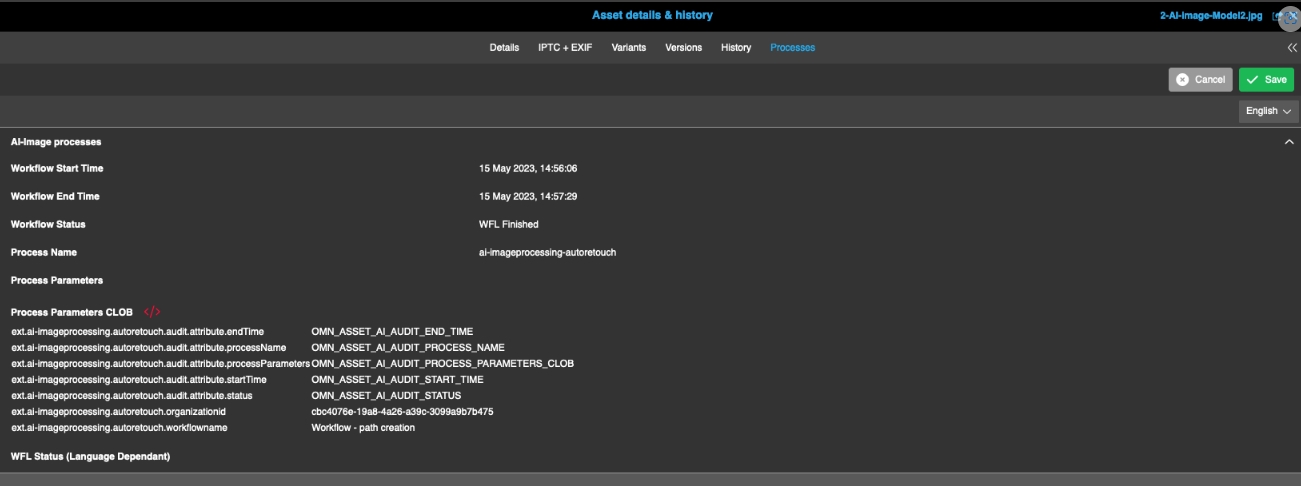Show the History tab
The width and height of the screenshot is (1301, 486).
click(735, 48)
